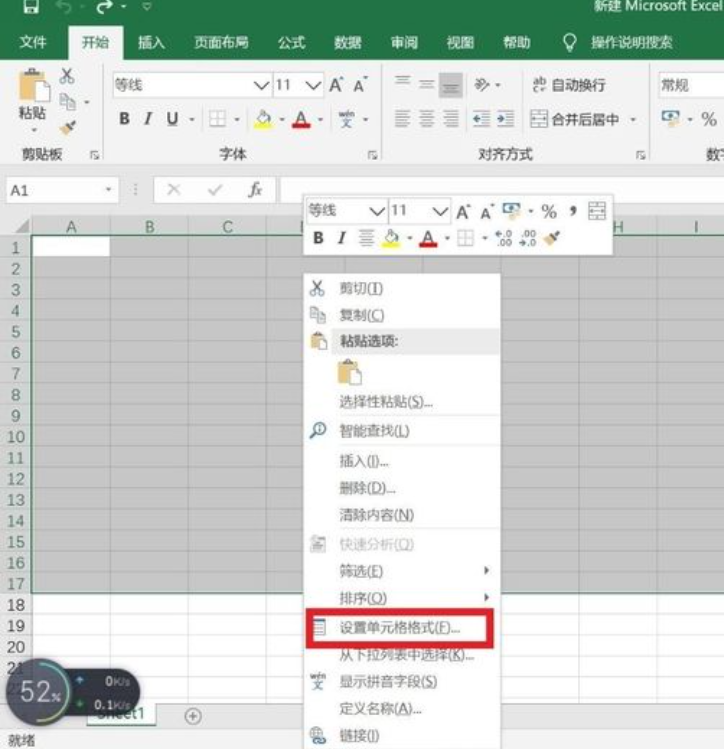Screen dimensions: 724x749
Task: Switch to the 视图 ribbon tab
Action: [460, 43]
